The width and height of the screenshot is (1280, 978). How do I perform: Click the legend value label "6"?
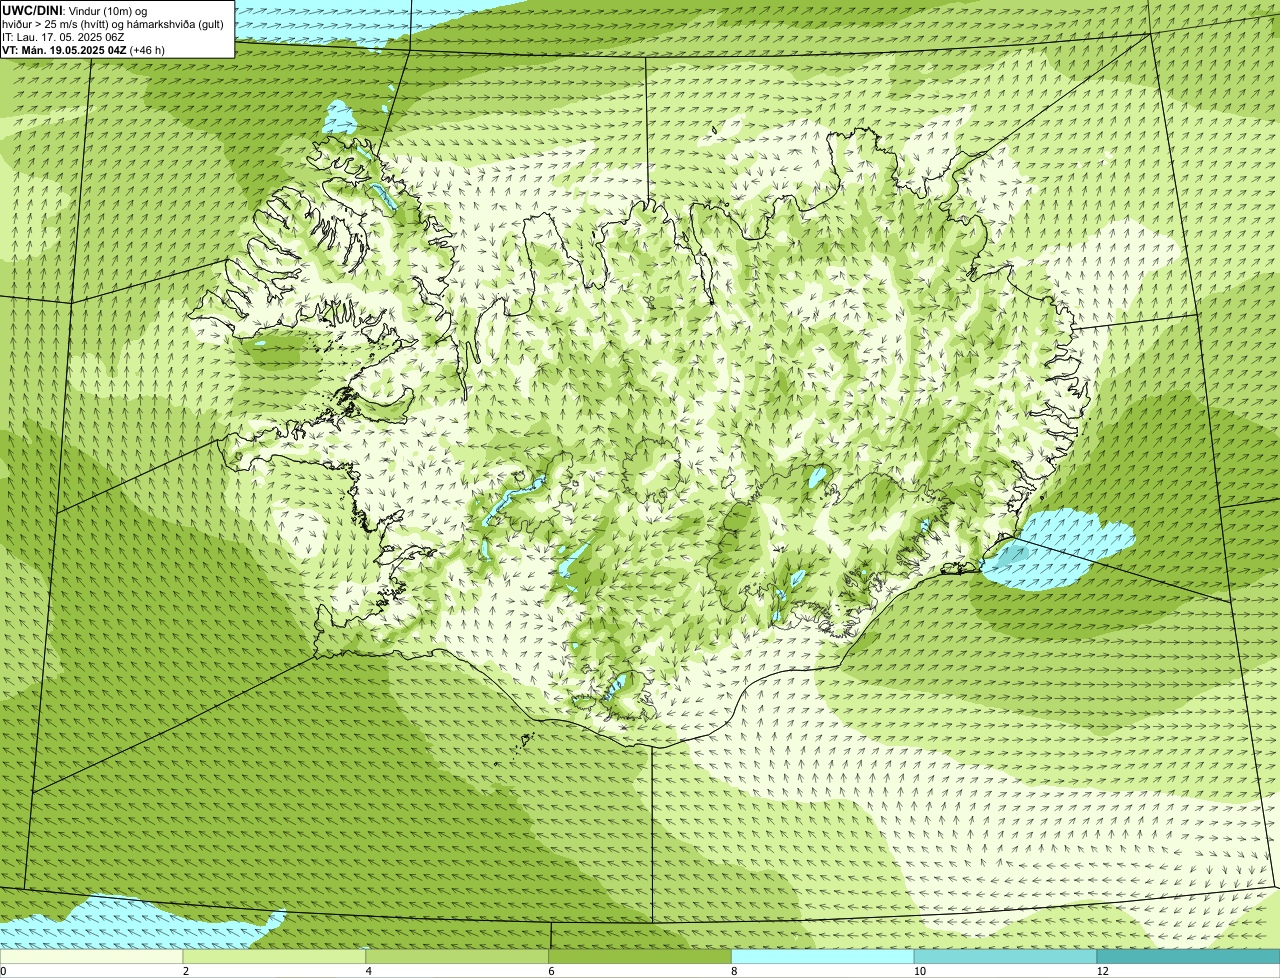[x=551, y=971]
